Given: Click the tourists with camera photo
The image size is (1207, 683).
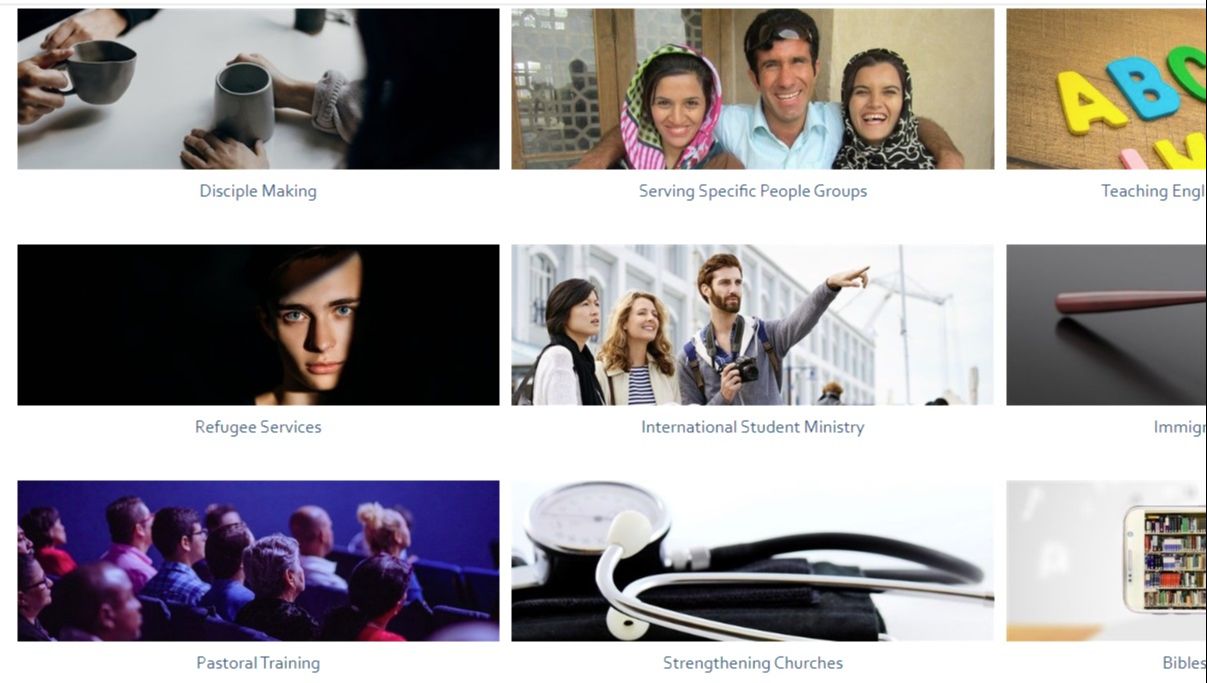Looking at the screenshot, I should pyautogui.click(x=753, y=325).
